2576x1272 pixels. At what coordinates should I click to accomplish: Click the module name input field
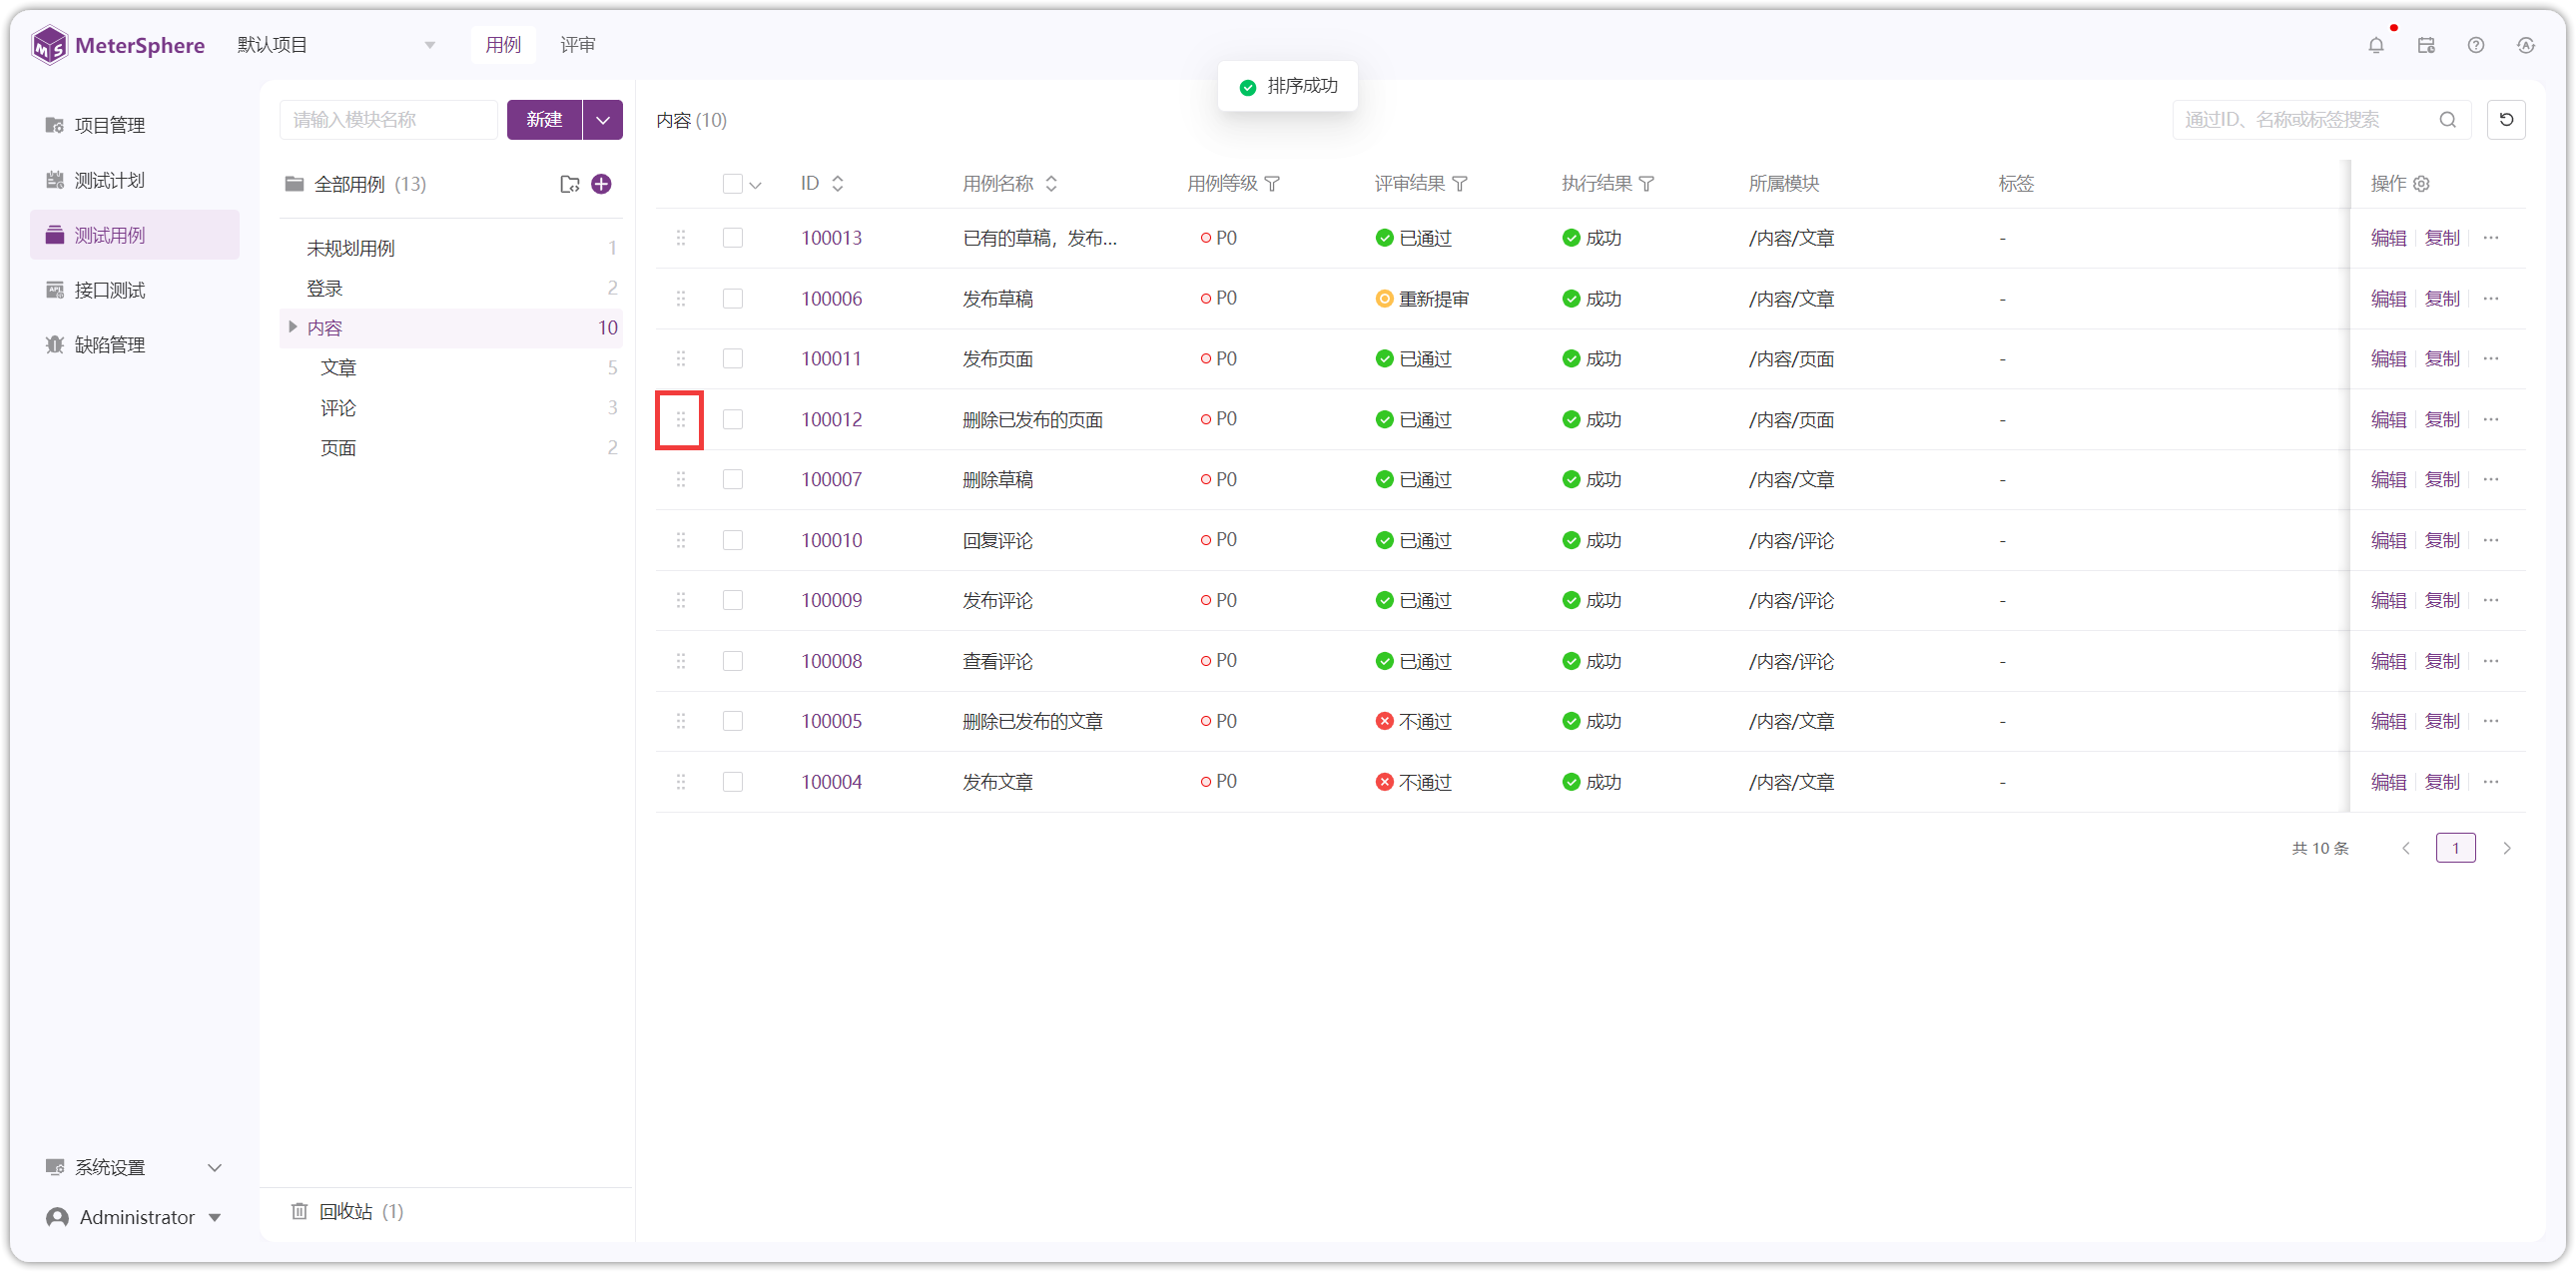[388, 120]
